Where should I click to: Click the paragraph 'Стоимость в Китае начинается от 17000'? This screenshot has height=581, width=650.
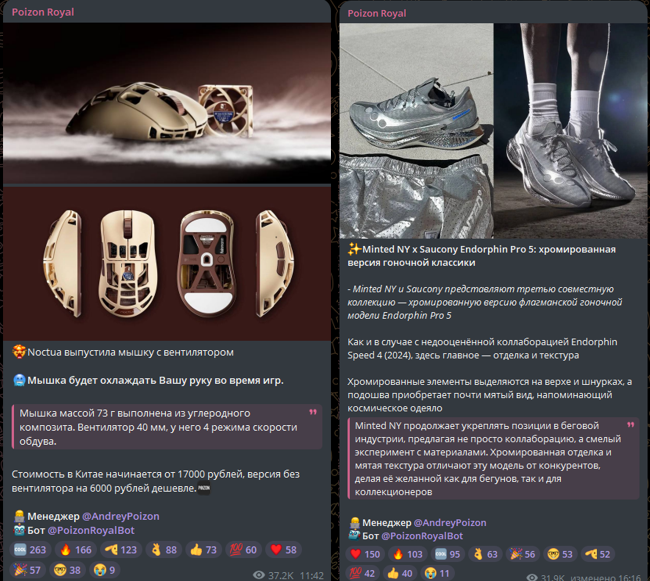pos(155,481)
